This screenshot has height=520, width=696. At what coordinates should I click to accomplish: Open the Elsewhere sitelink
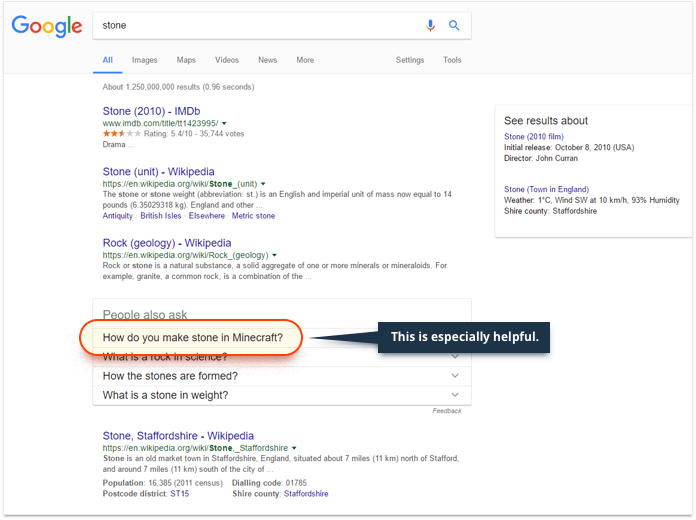[x=207, y=216]
